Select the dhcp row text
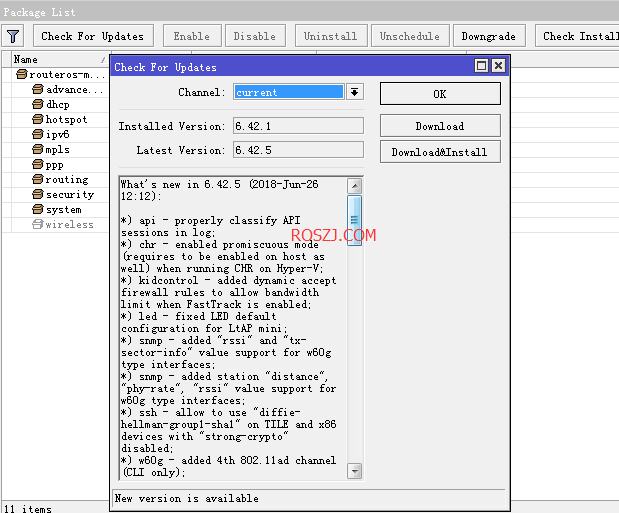This screenshot has height=513, width=619. 58,105
